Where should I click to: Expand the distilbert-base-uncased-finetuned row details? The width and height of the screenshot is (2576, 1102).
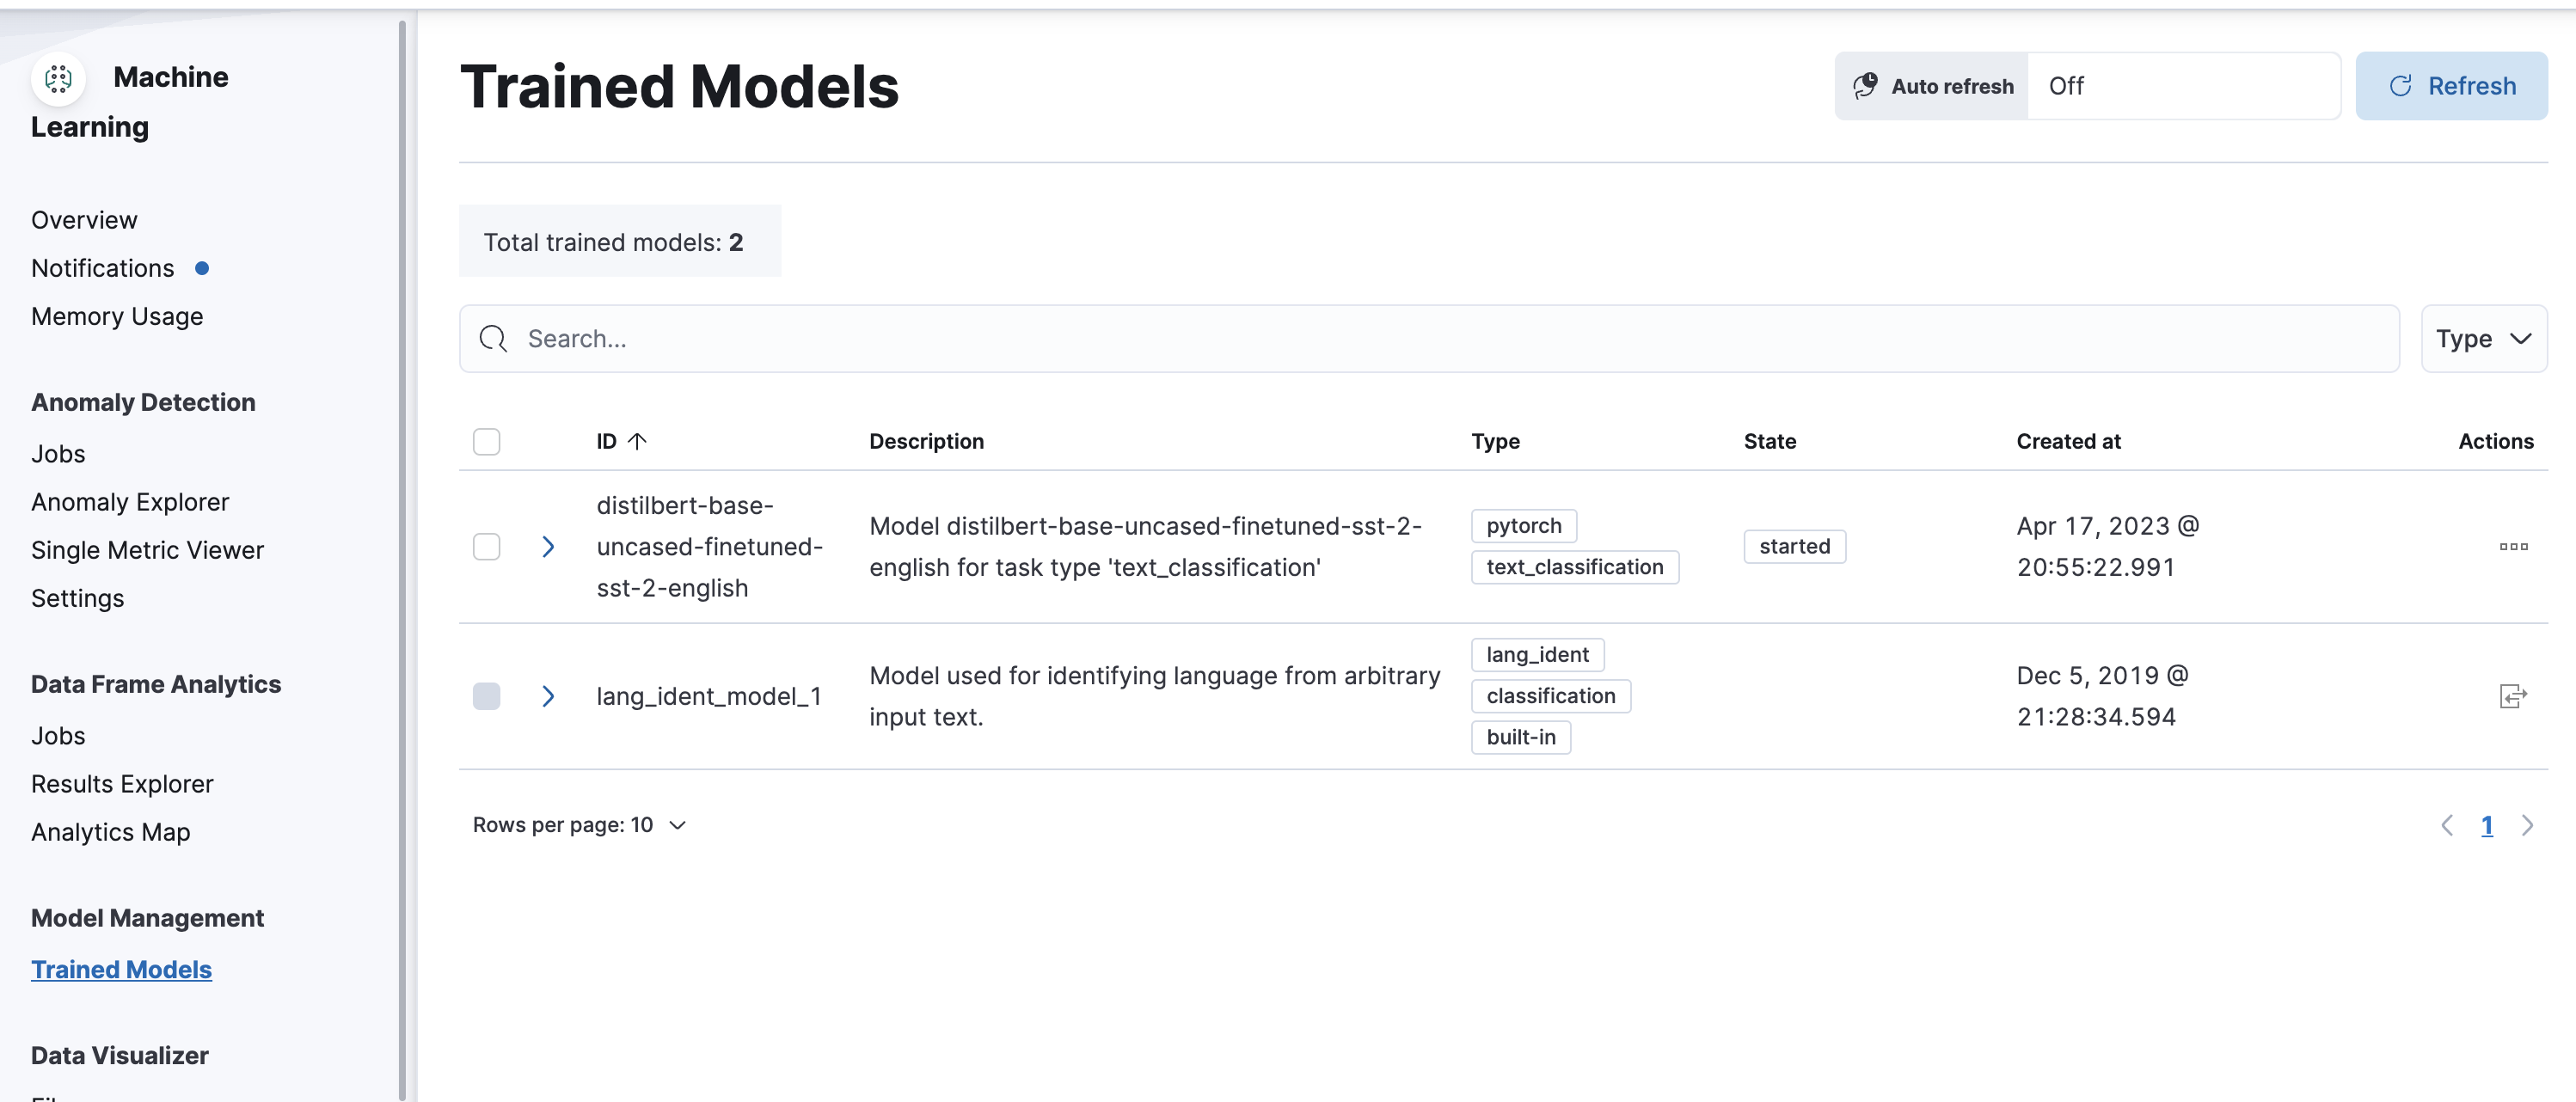coord(548,547)
